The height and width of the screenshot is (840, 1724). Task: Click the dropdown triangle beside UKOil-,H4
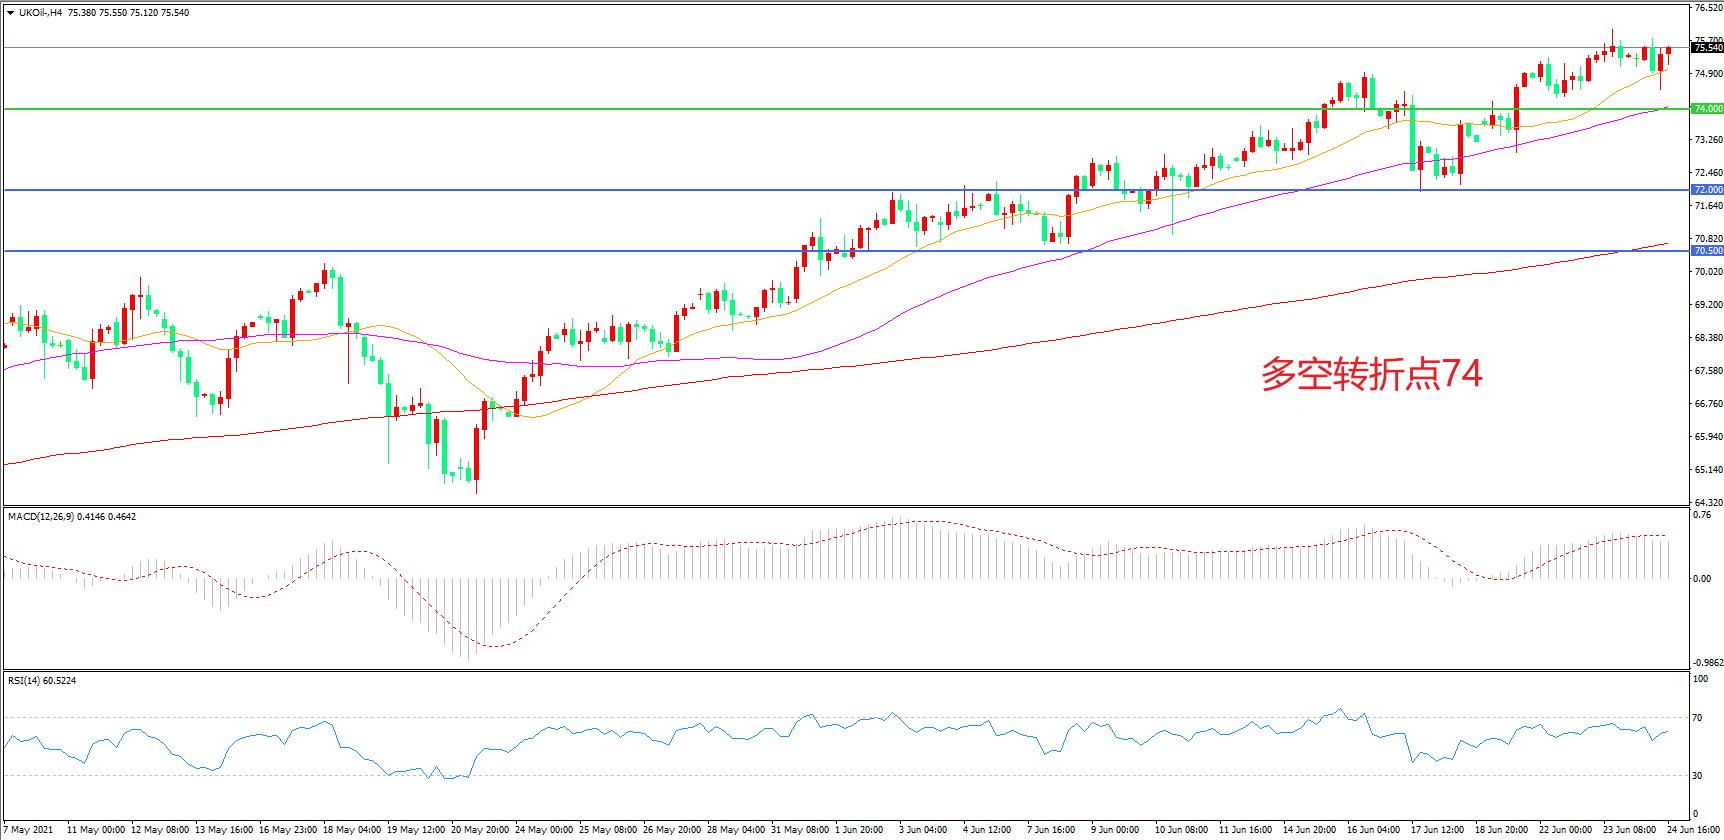[10, 13]
